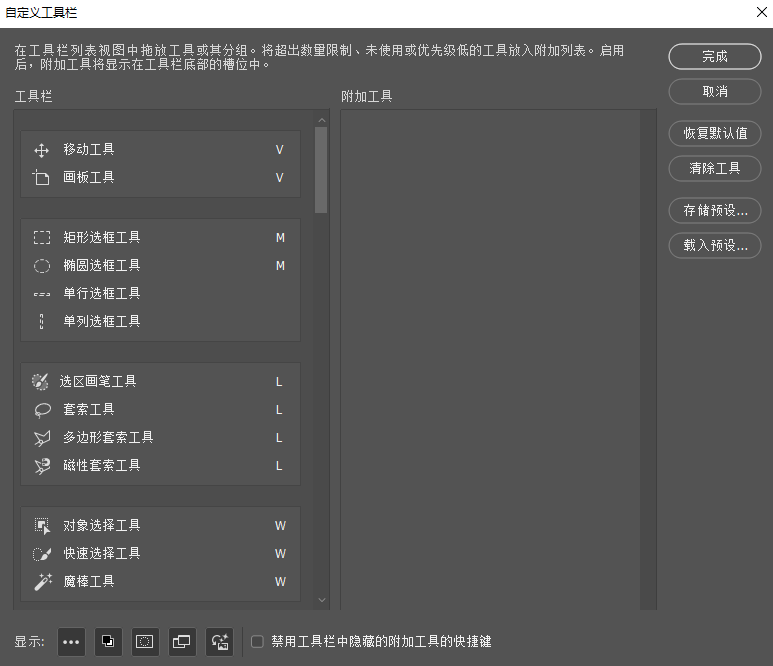Click the Single Row Marquee icon (单行选框工具)
Screen dimensions: 773x666
42,294
